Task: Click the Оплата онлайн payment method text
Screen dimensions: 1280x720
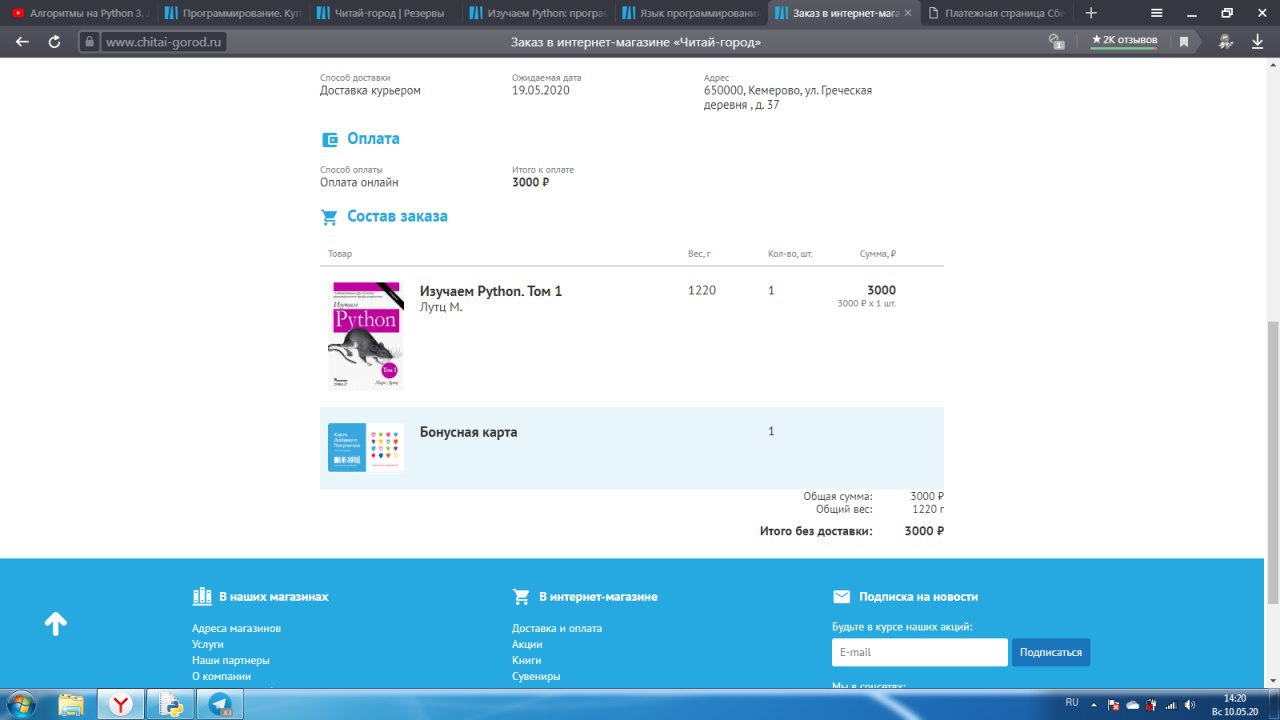Action: [x=359, y=182]
